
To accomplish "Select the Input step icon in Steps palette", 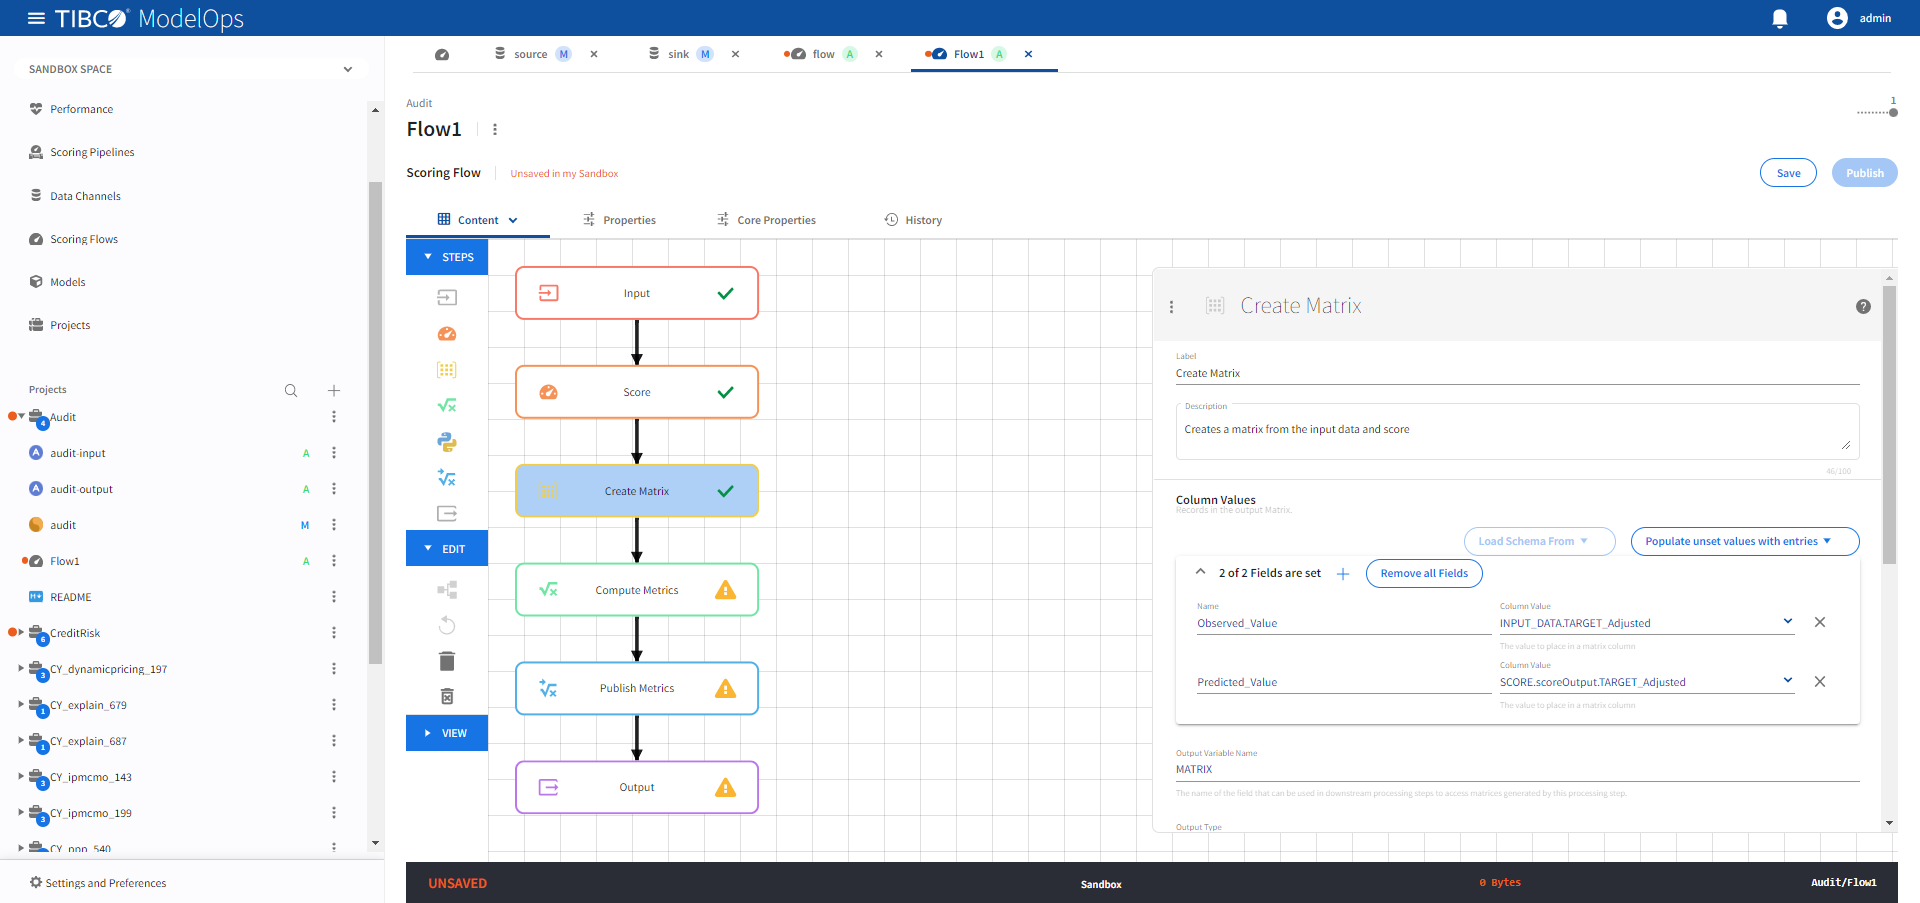I will 447,297.
